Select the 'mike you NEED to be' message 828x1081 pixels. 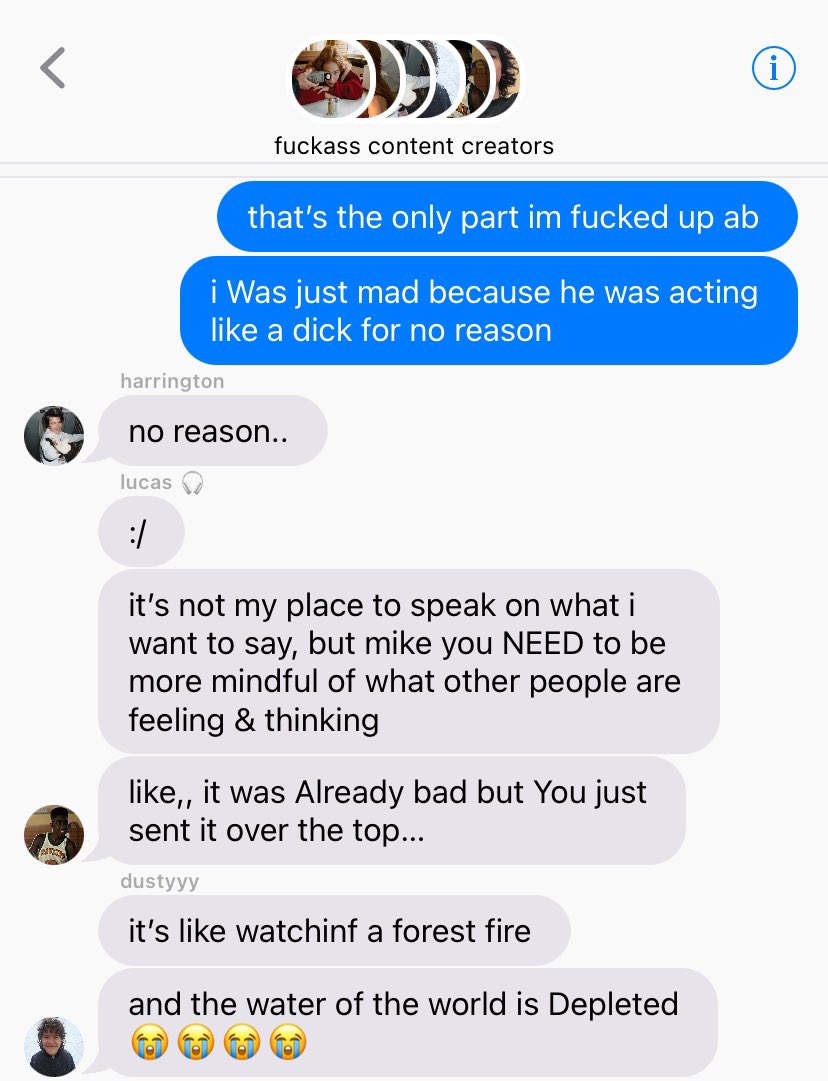[409, 662]
